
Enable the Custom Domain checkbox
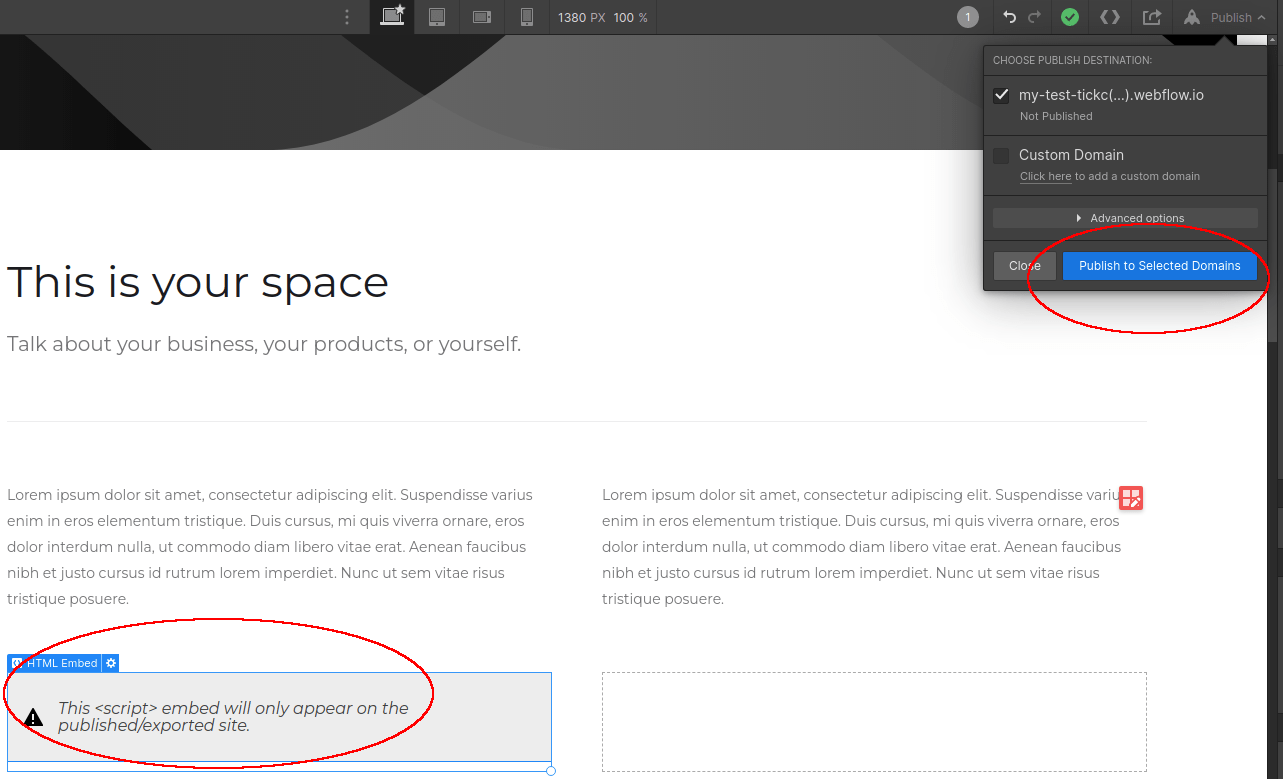point(1000,155)
